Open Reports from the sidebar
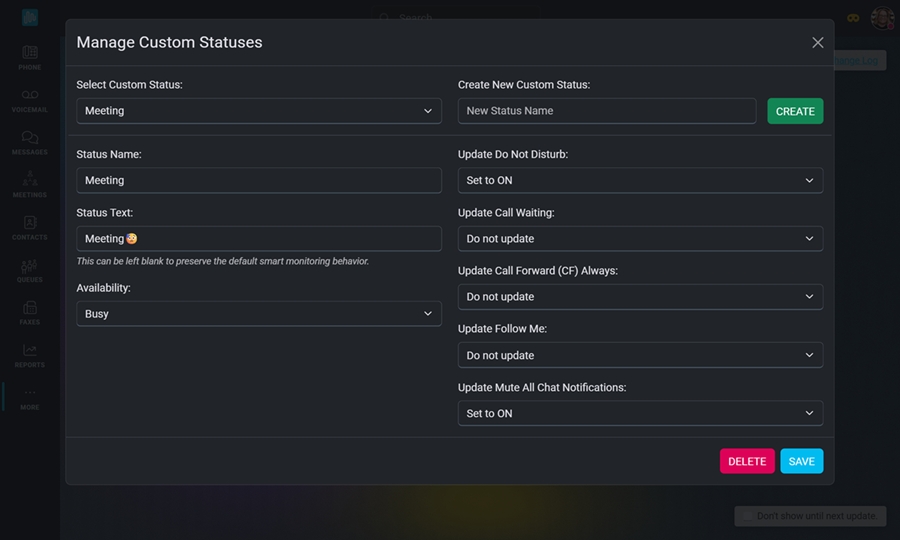The width and height of the screenshot is (900, 540). (30, 355)
